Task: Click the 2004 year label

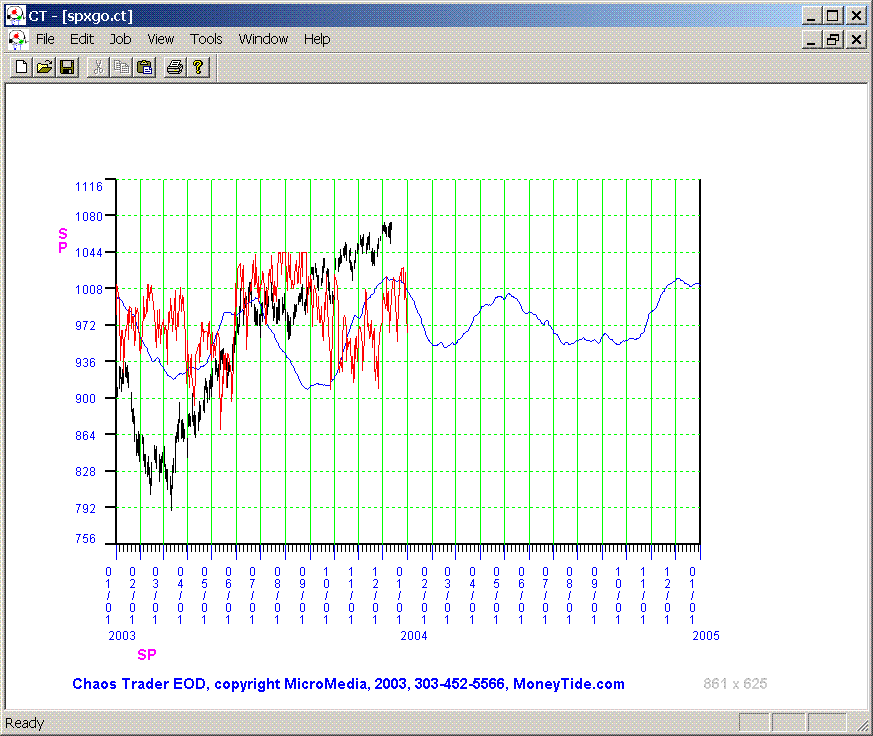Action: (414, 636)
